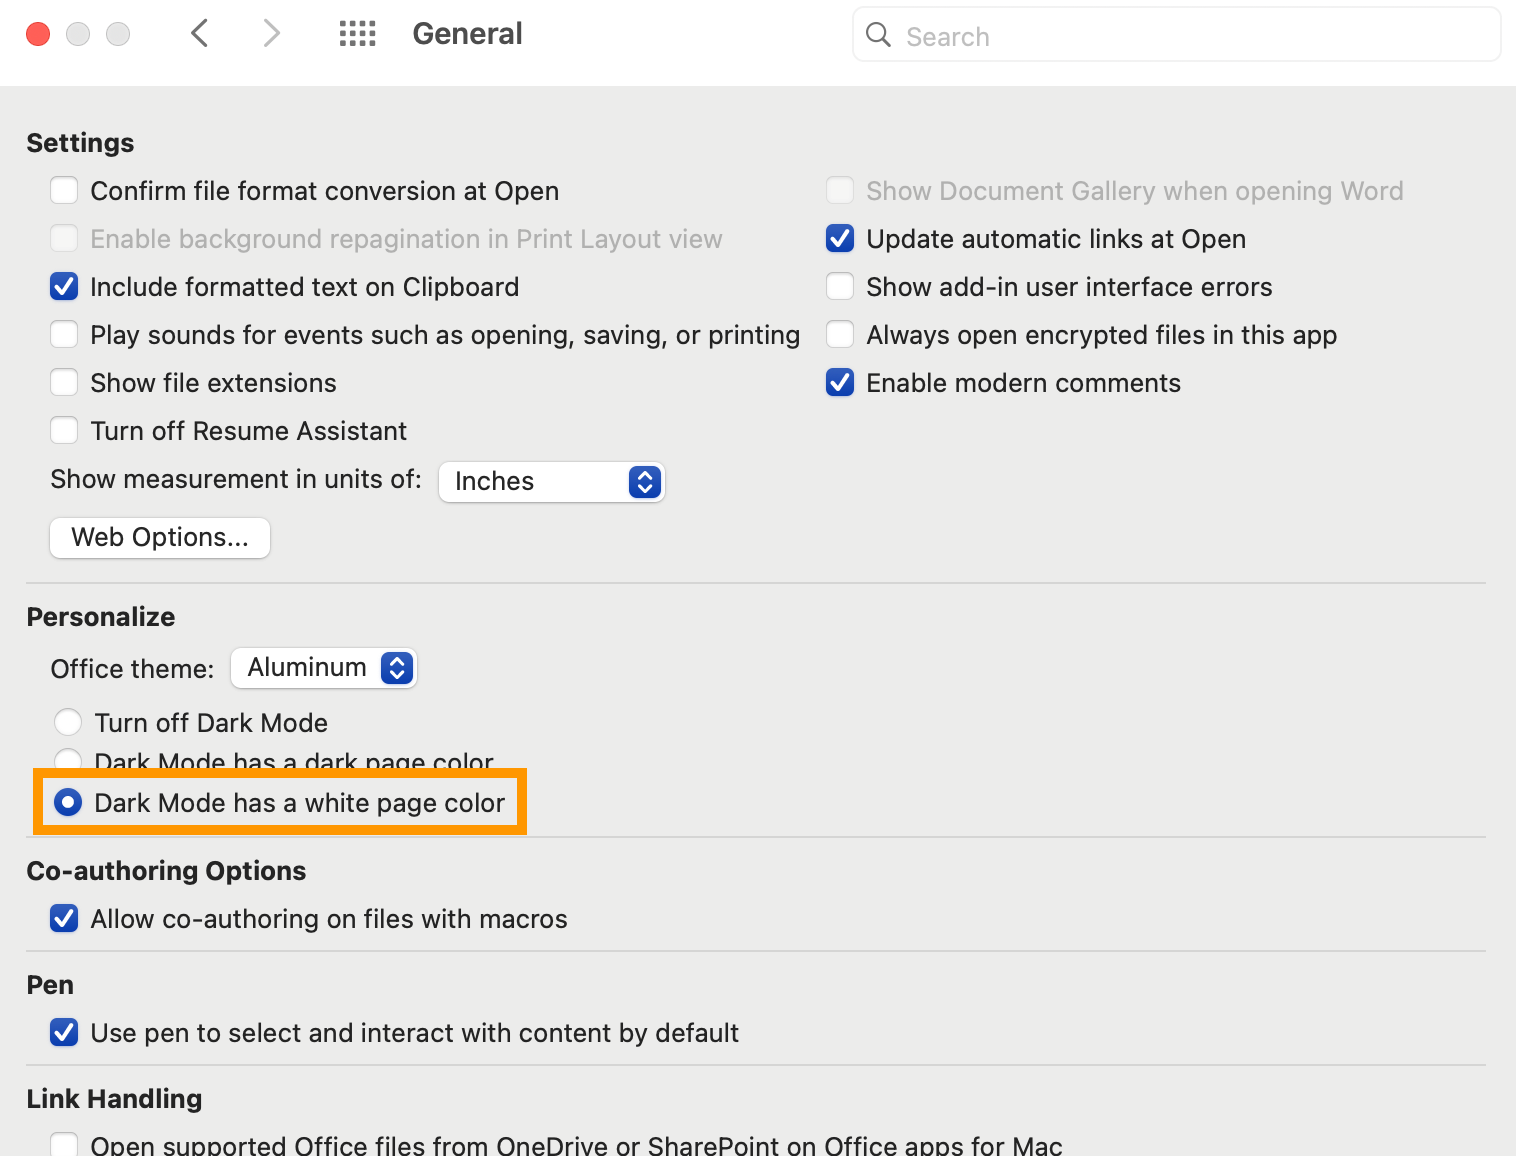1516x1156 pixels.
Task: Click the forward navigation arrow
Action: tap(271, 34)
